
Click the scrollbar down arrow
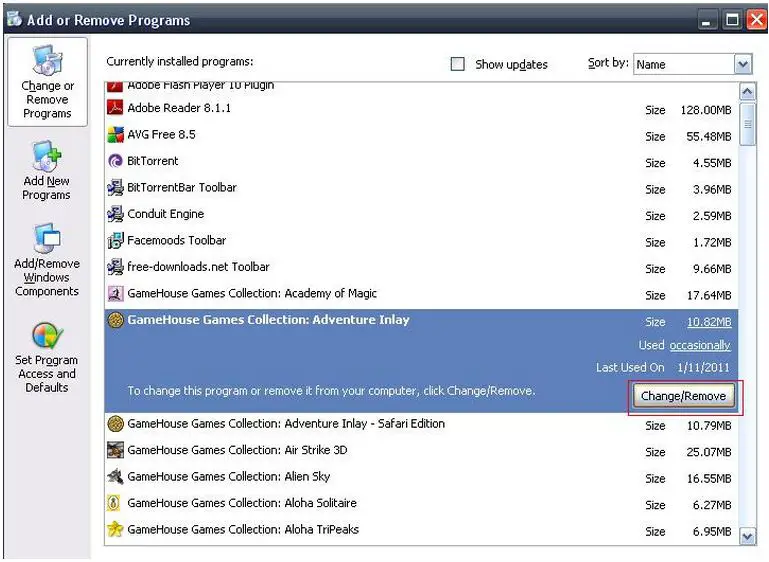click(747, 536)
